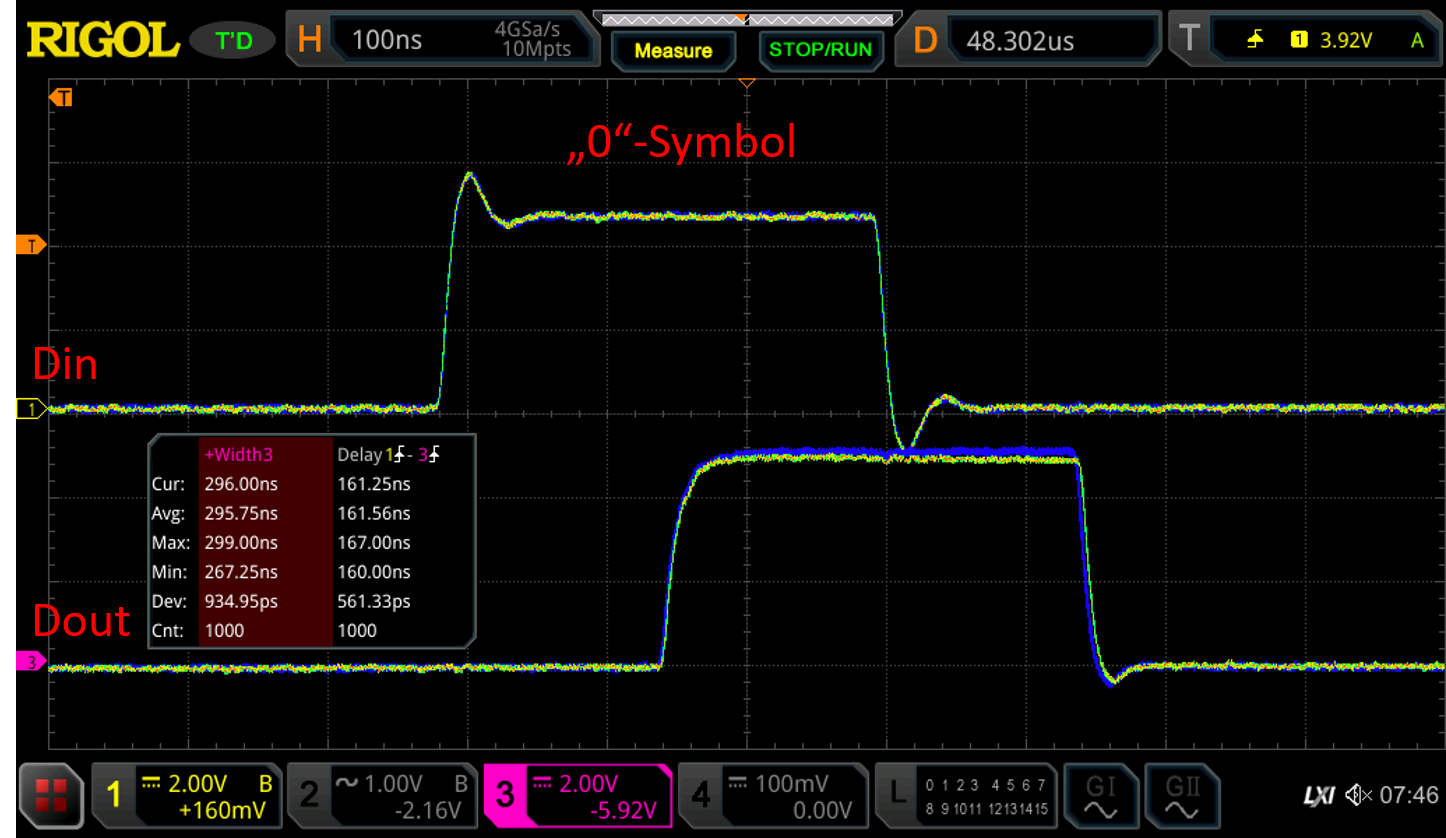The width and height of the screenshot is (1446, 838).
Task: Open horizontal timebase 100ns setting
Action: click(x=438, y=40)
